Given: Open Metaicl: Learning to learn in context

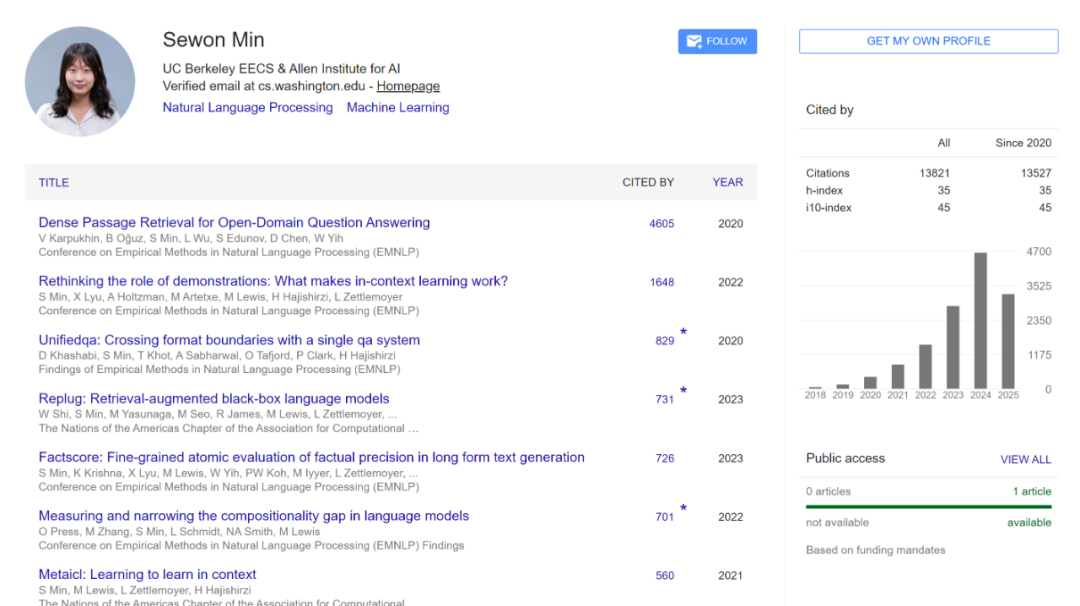Looking at the screenshot, I should point(147,574).
